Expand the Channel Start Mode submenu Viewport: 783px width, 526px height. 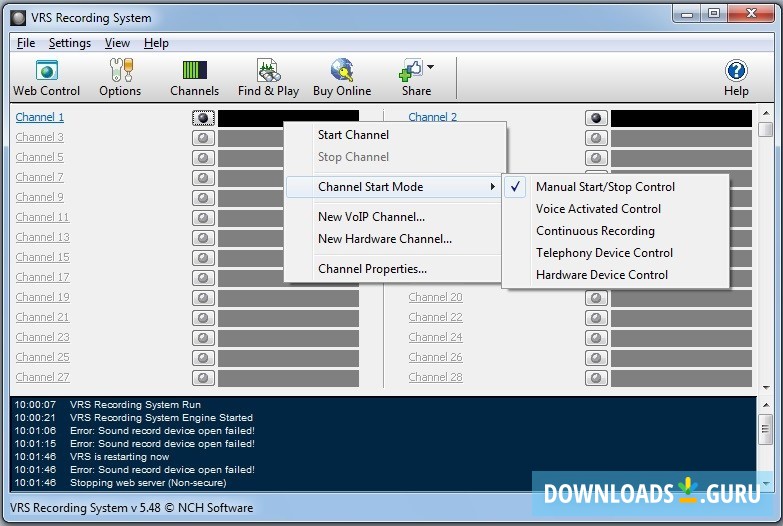[x=394, y=187]
